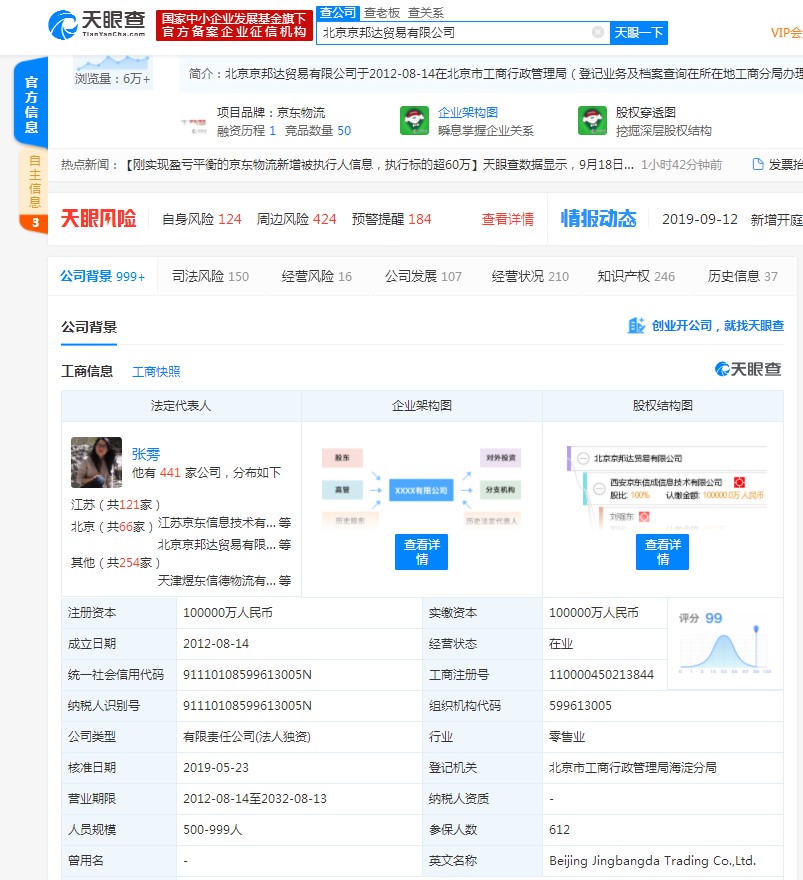
Task: Open 周边风险 424 count
Action: (296, 219)
